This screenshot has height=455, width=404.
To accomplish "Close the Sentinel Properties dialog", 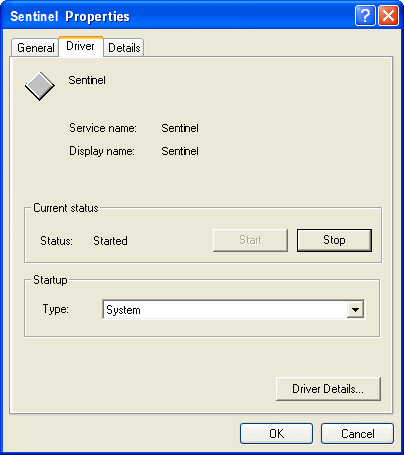I will click(388, 16).
